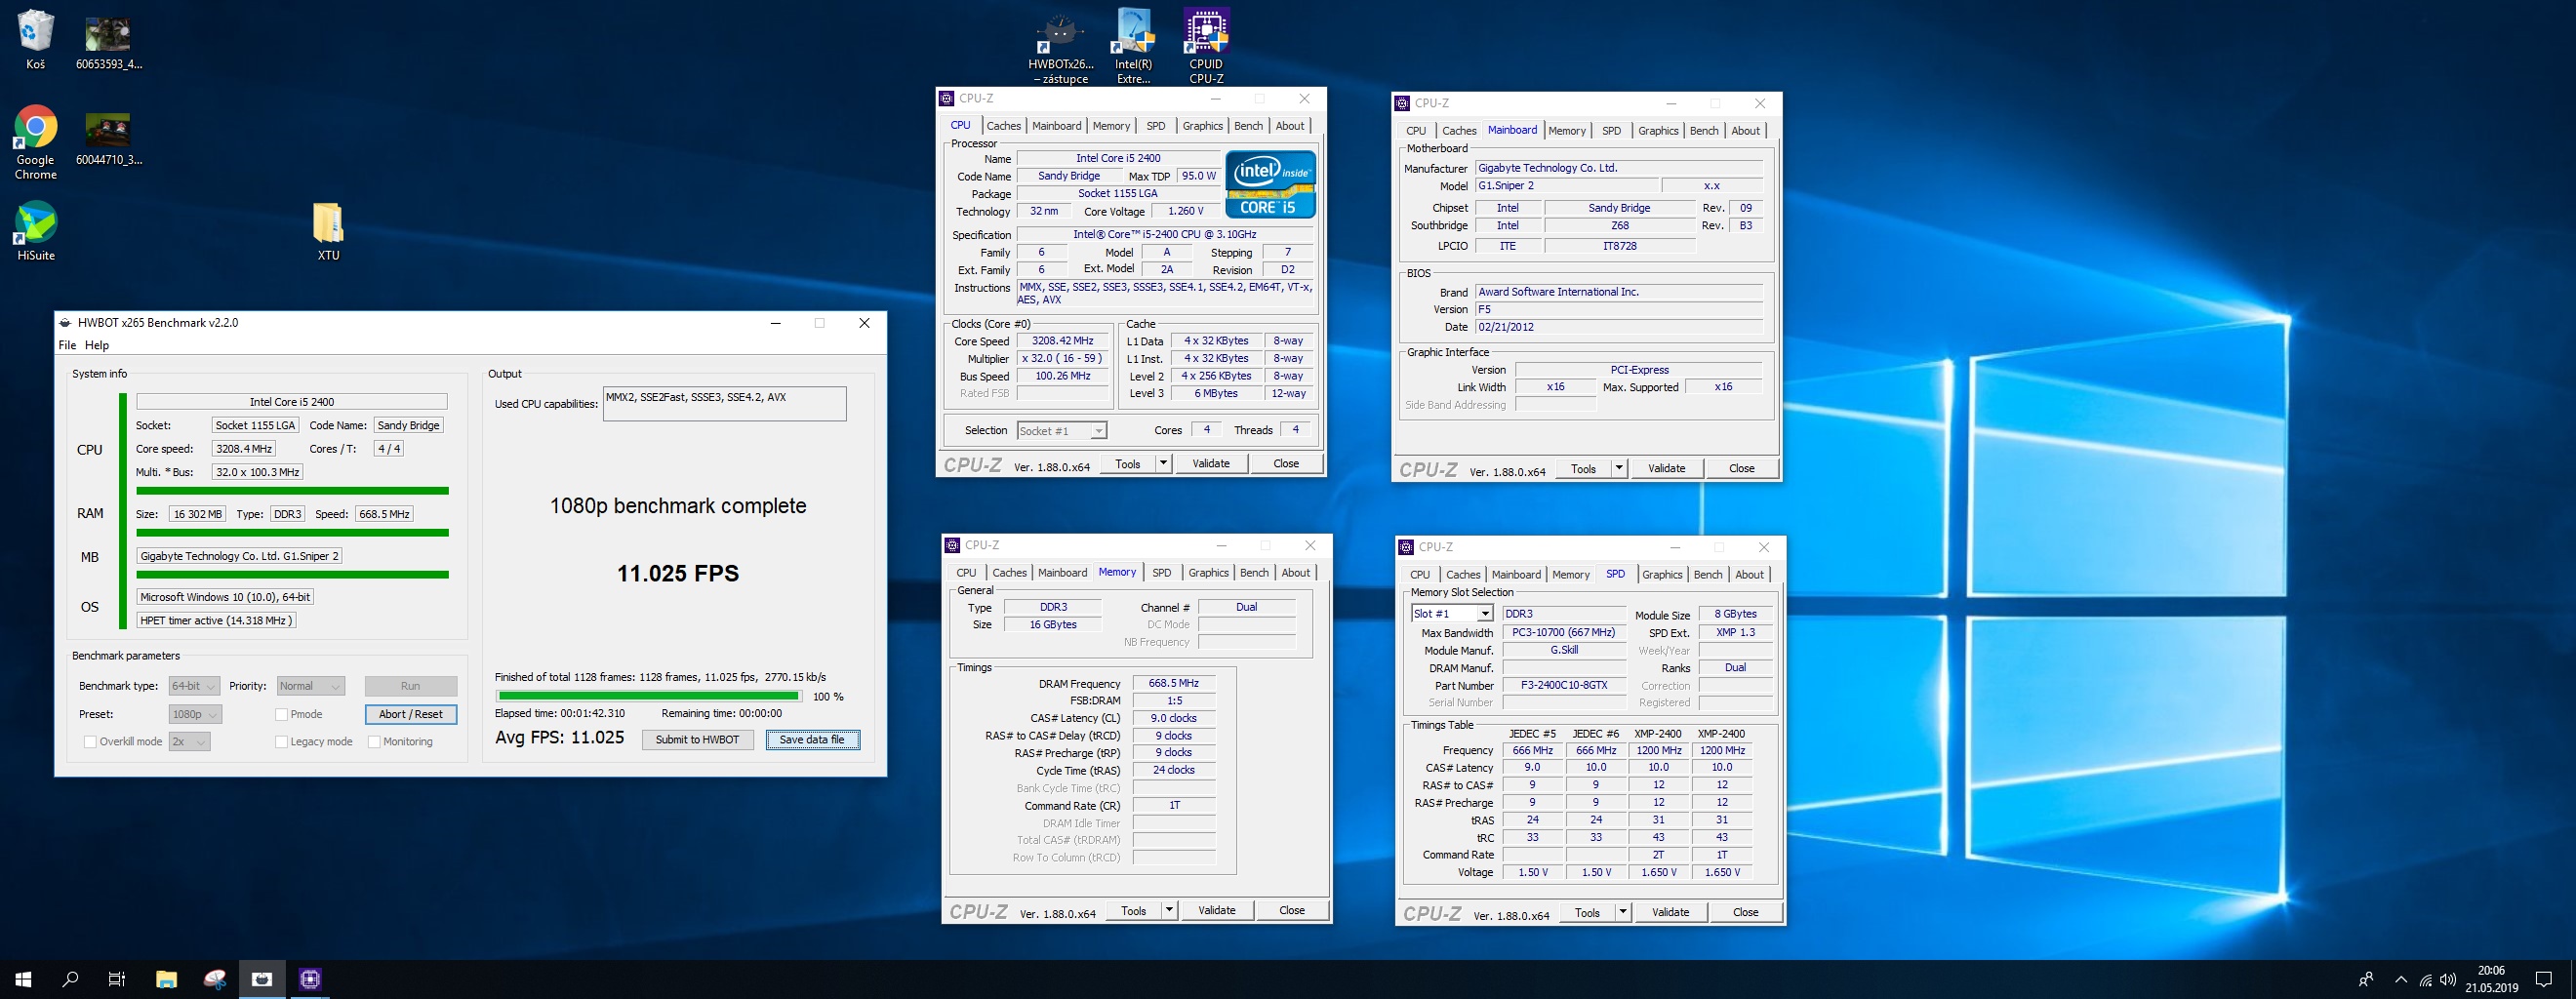Click Validate in CPU-Z CPU window

(1211, 463)
